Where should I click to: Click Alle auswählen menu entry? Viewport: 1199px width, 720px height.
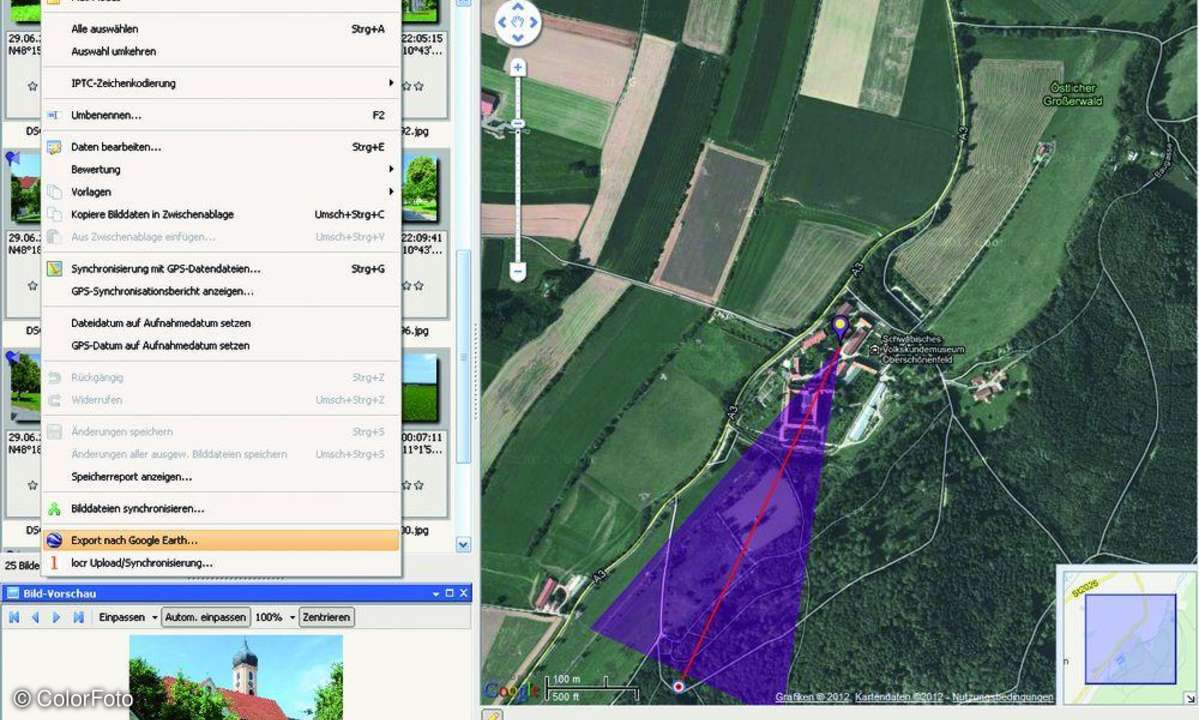pos(221,29)
